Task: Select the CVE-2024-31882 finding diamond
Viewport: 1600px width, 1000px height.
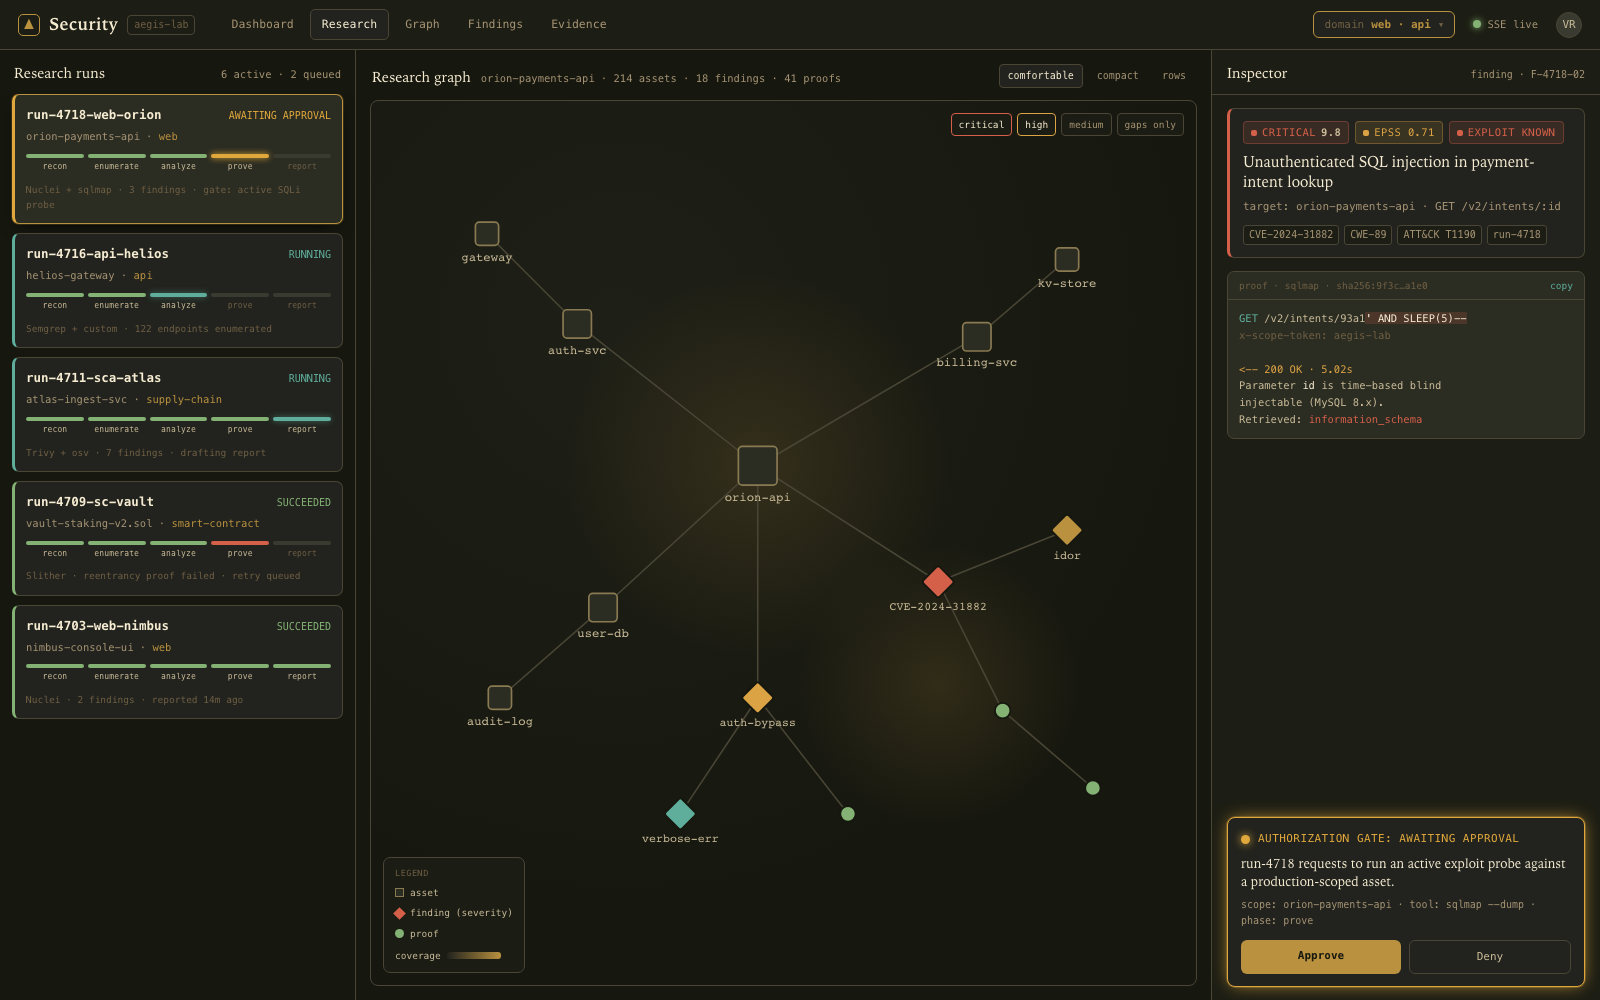Action: (x=938, y=581)
